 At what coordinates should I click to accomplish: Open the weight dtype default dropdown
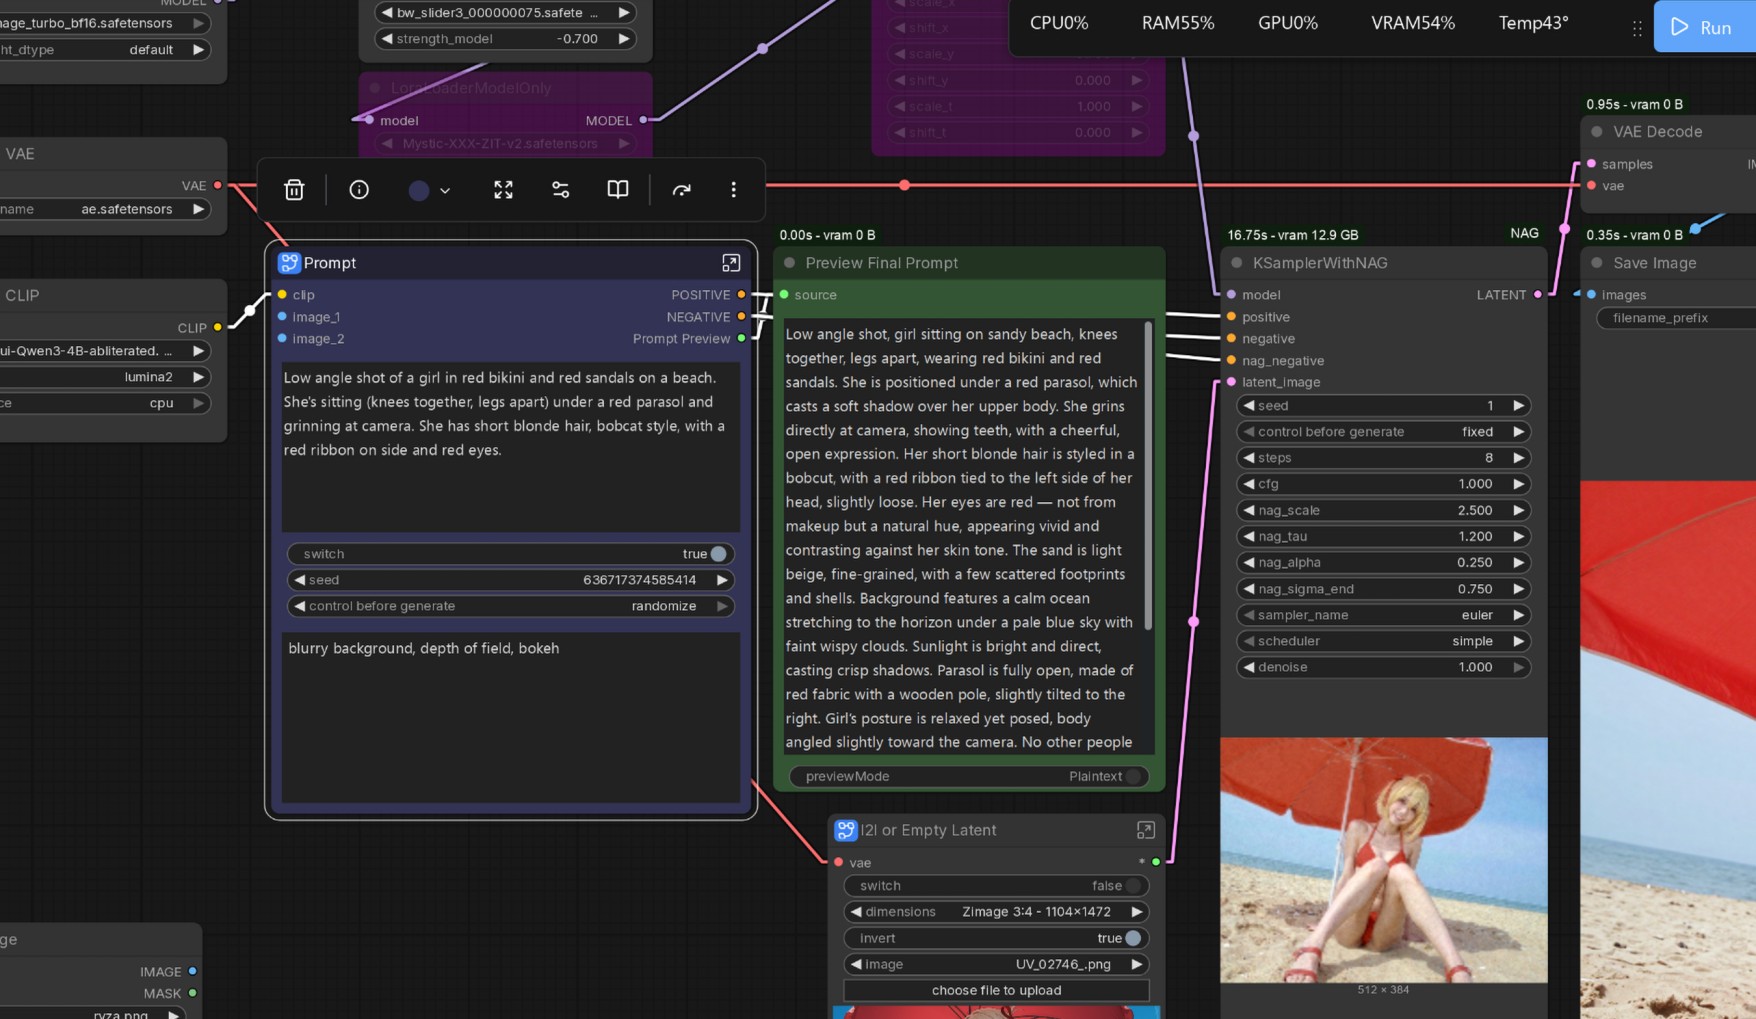[x=104, y=49]
